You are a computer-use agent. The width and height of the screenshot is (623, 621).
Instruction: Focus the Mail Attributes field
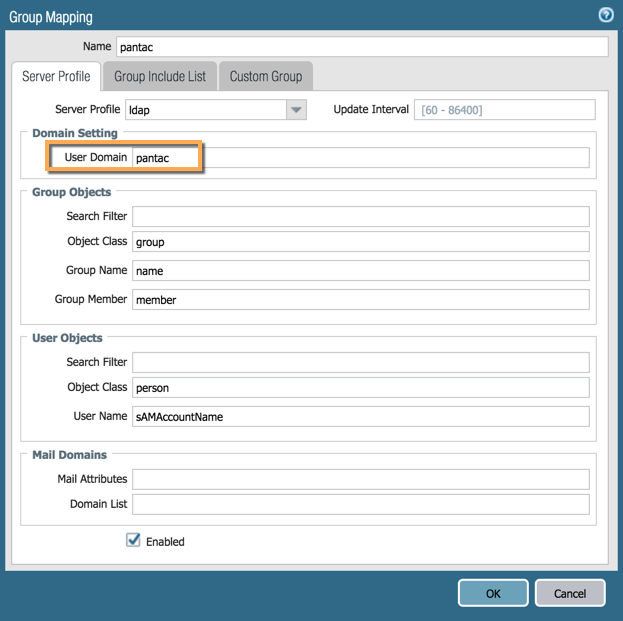pyautogui.click(x=361, y=479)
